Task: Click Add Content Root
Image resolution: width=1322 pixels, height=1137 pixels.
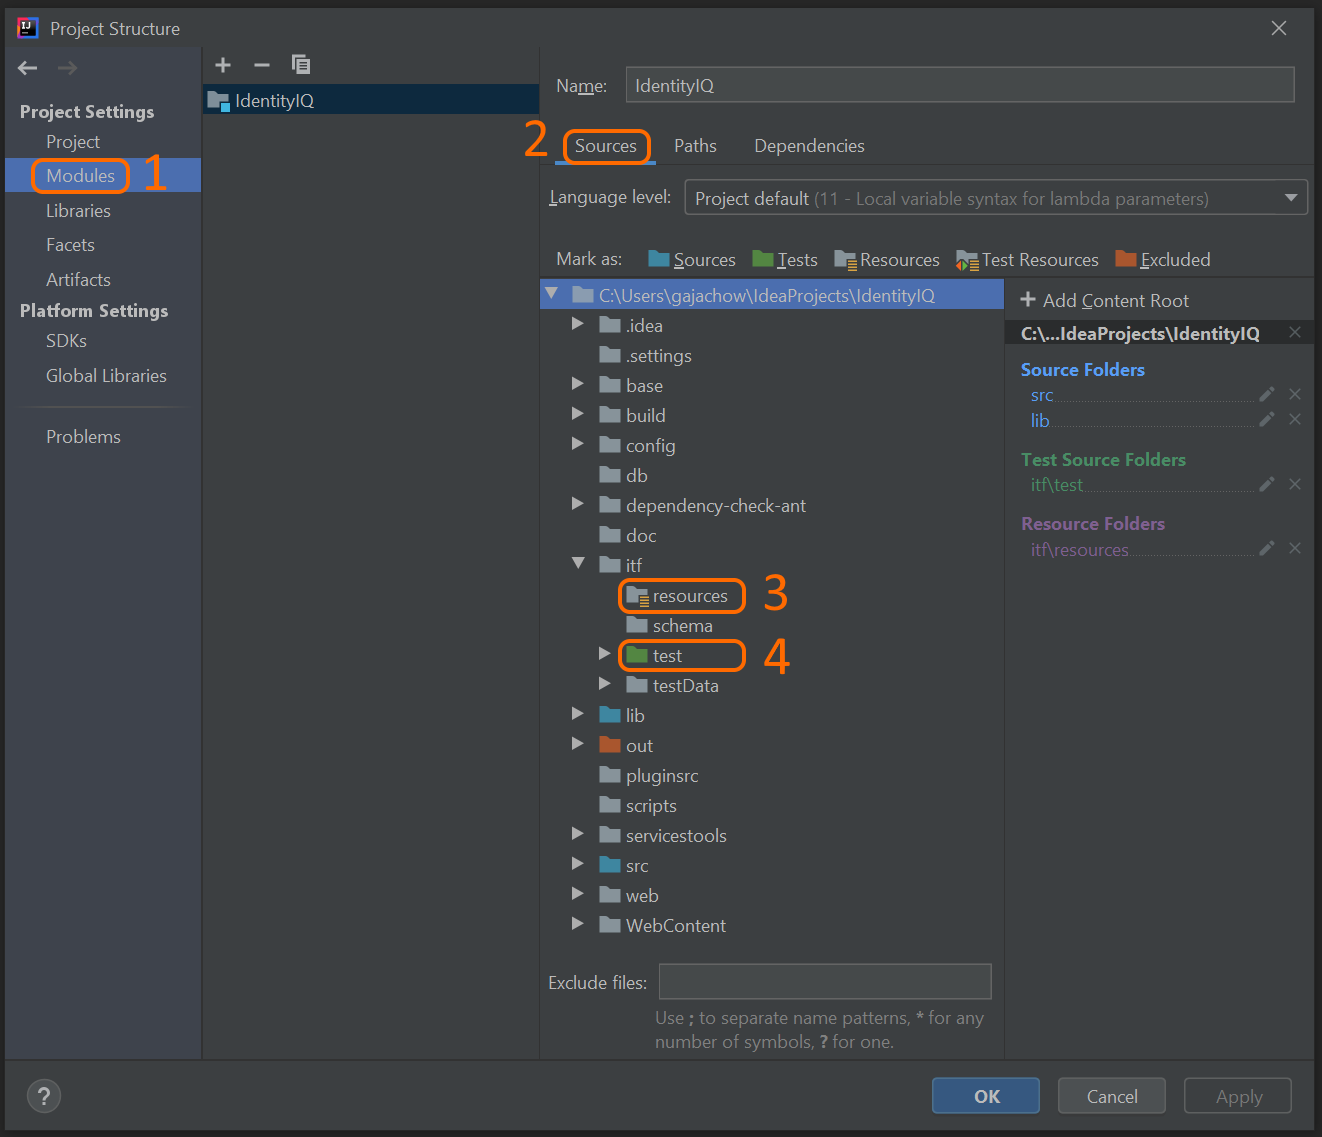Action: [x=1104, y=300]
